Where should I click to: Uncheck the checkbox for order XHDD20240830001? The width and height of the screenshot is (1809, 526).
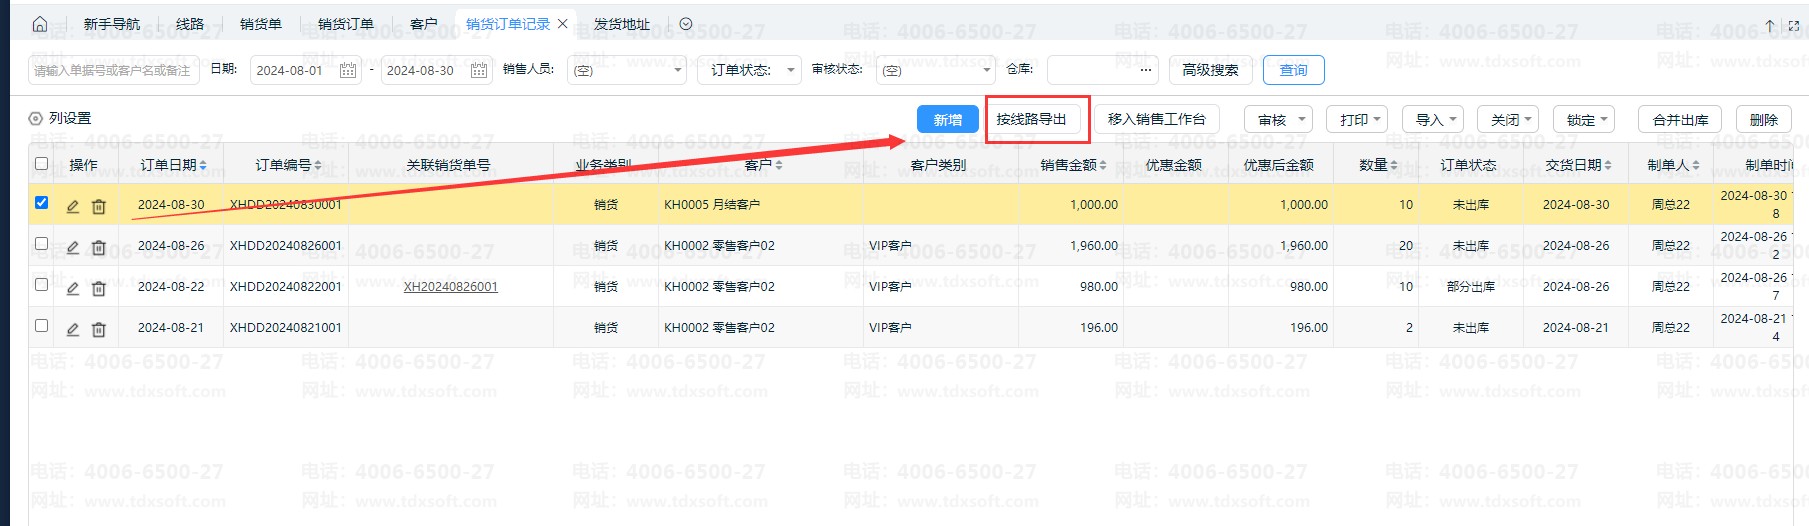pos(41,203)
